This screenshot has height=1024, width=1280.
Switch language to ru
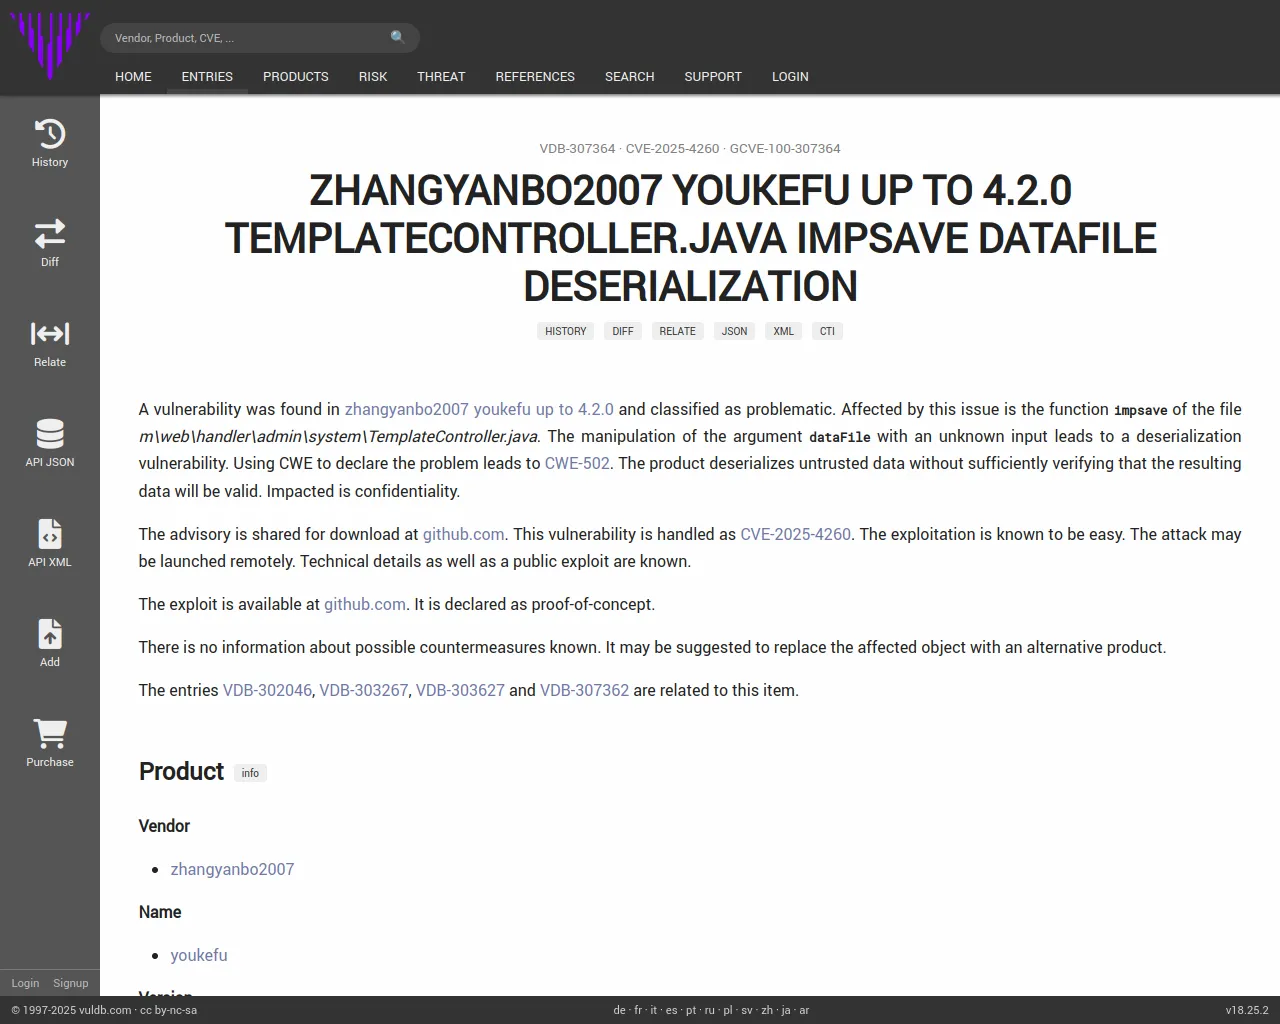pyautogui.click(x=710, y=1010)
